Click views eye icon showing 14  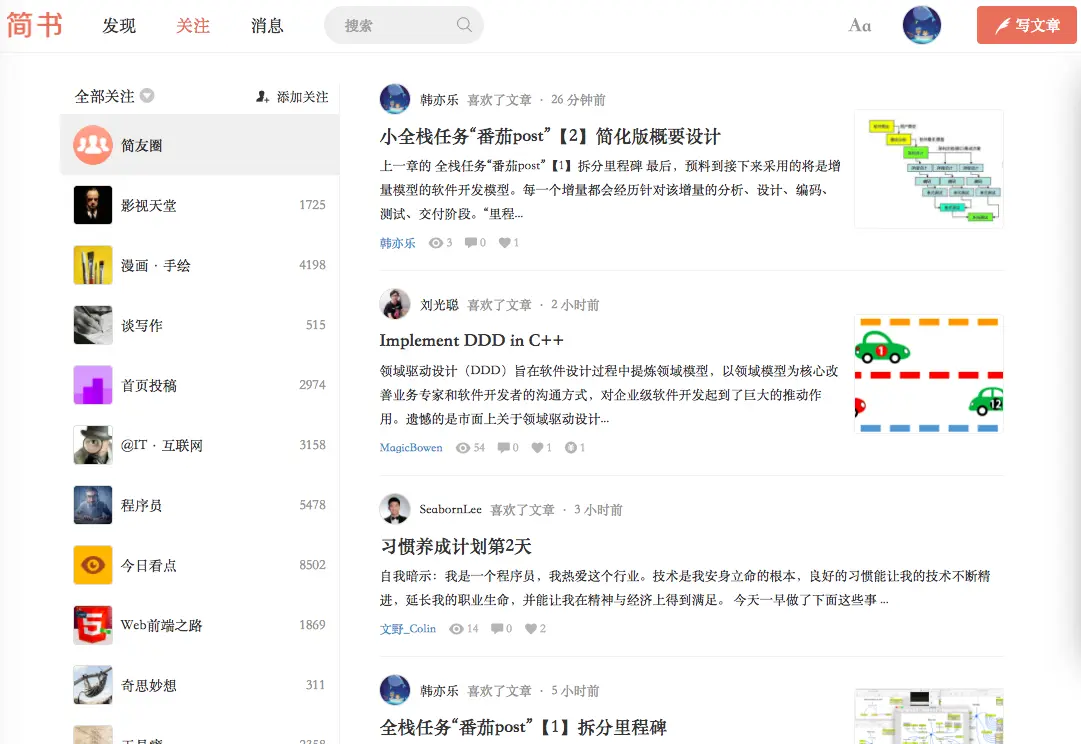pos(456,629)
